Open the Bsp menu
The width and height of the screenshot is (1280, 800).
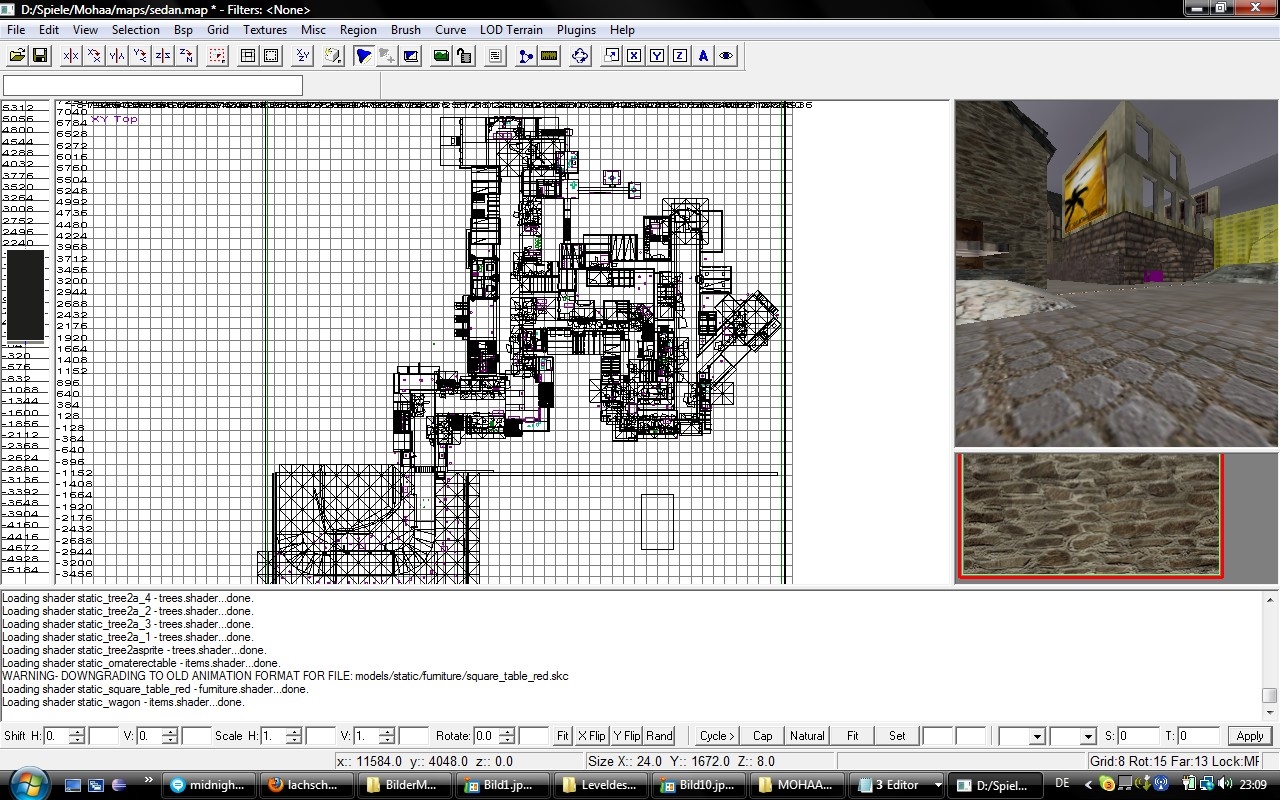[183, 30]
